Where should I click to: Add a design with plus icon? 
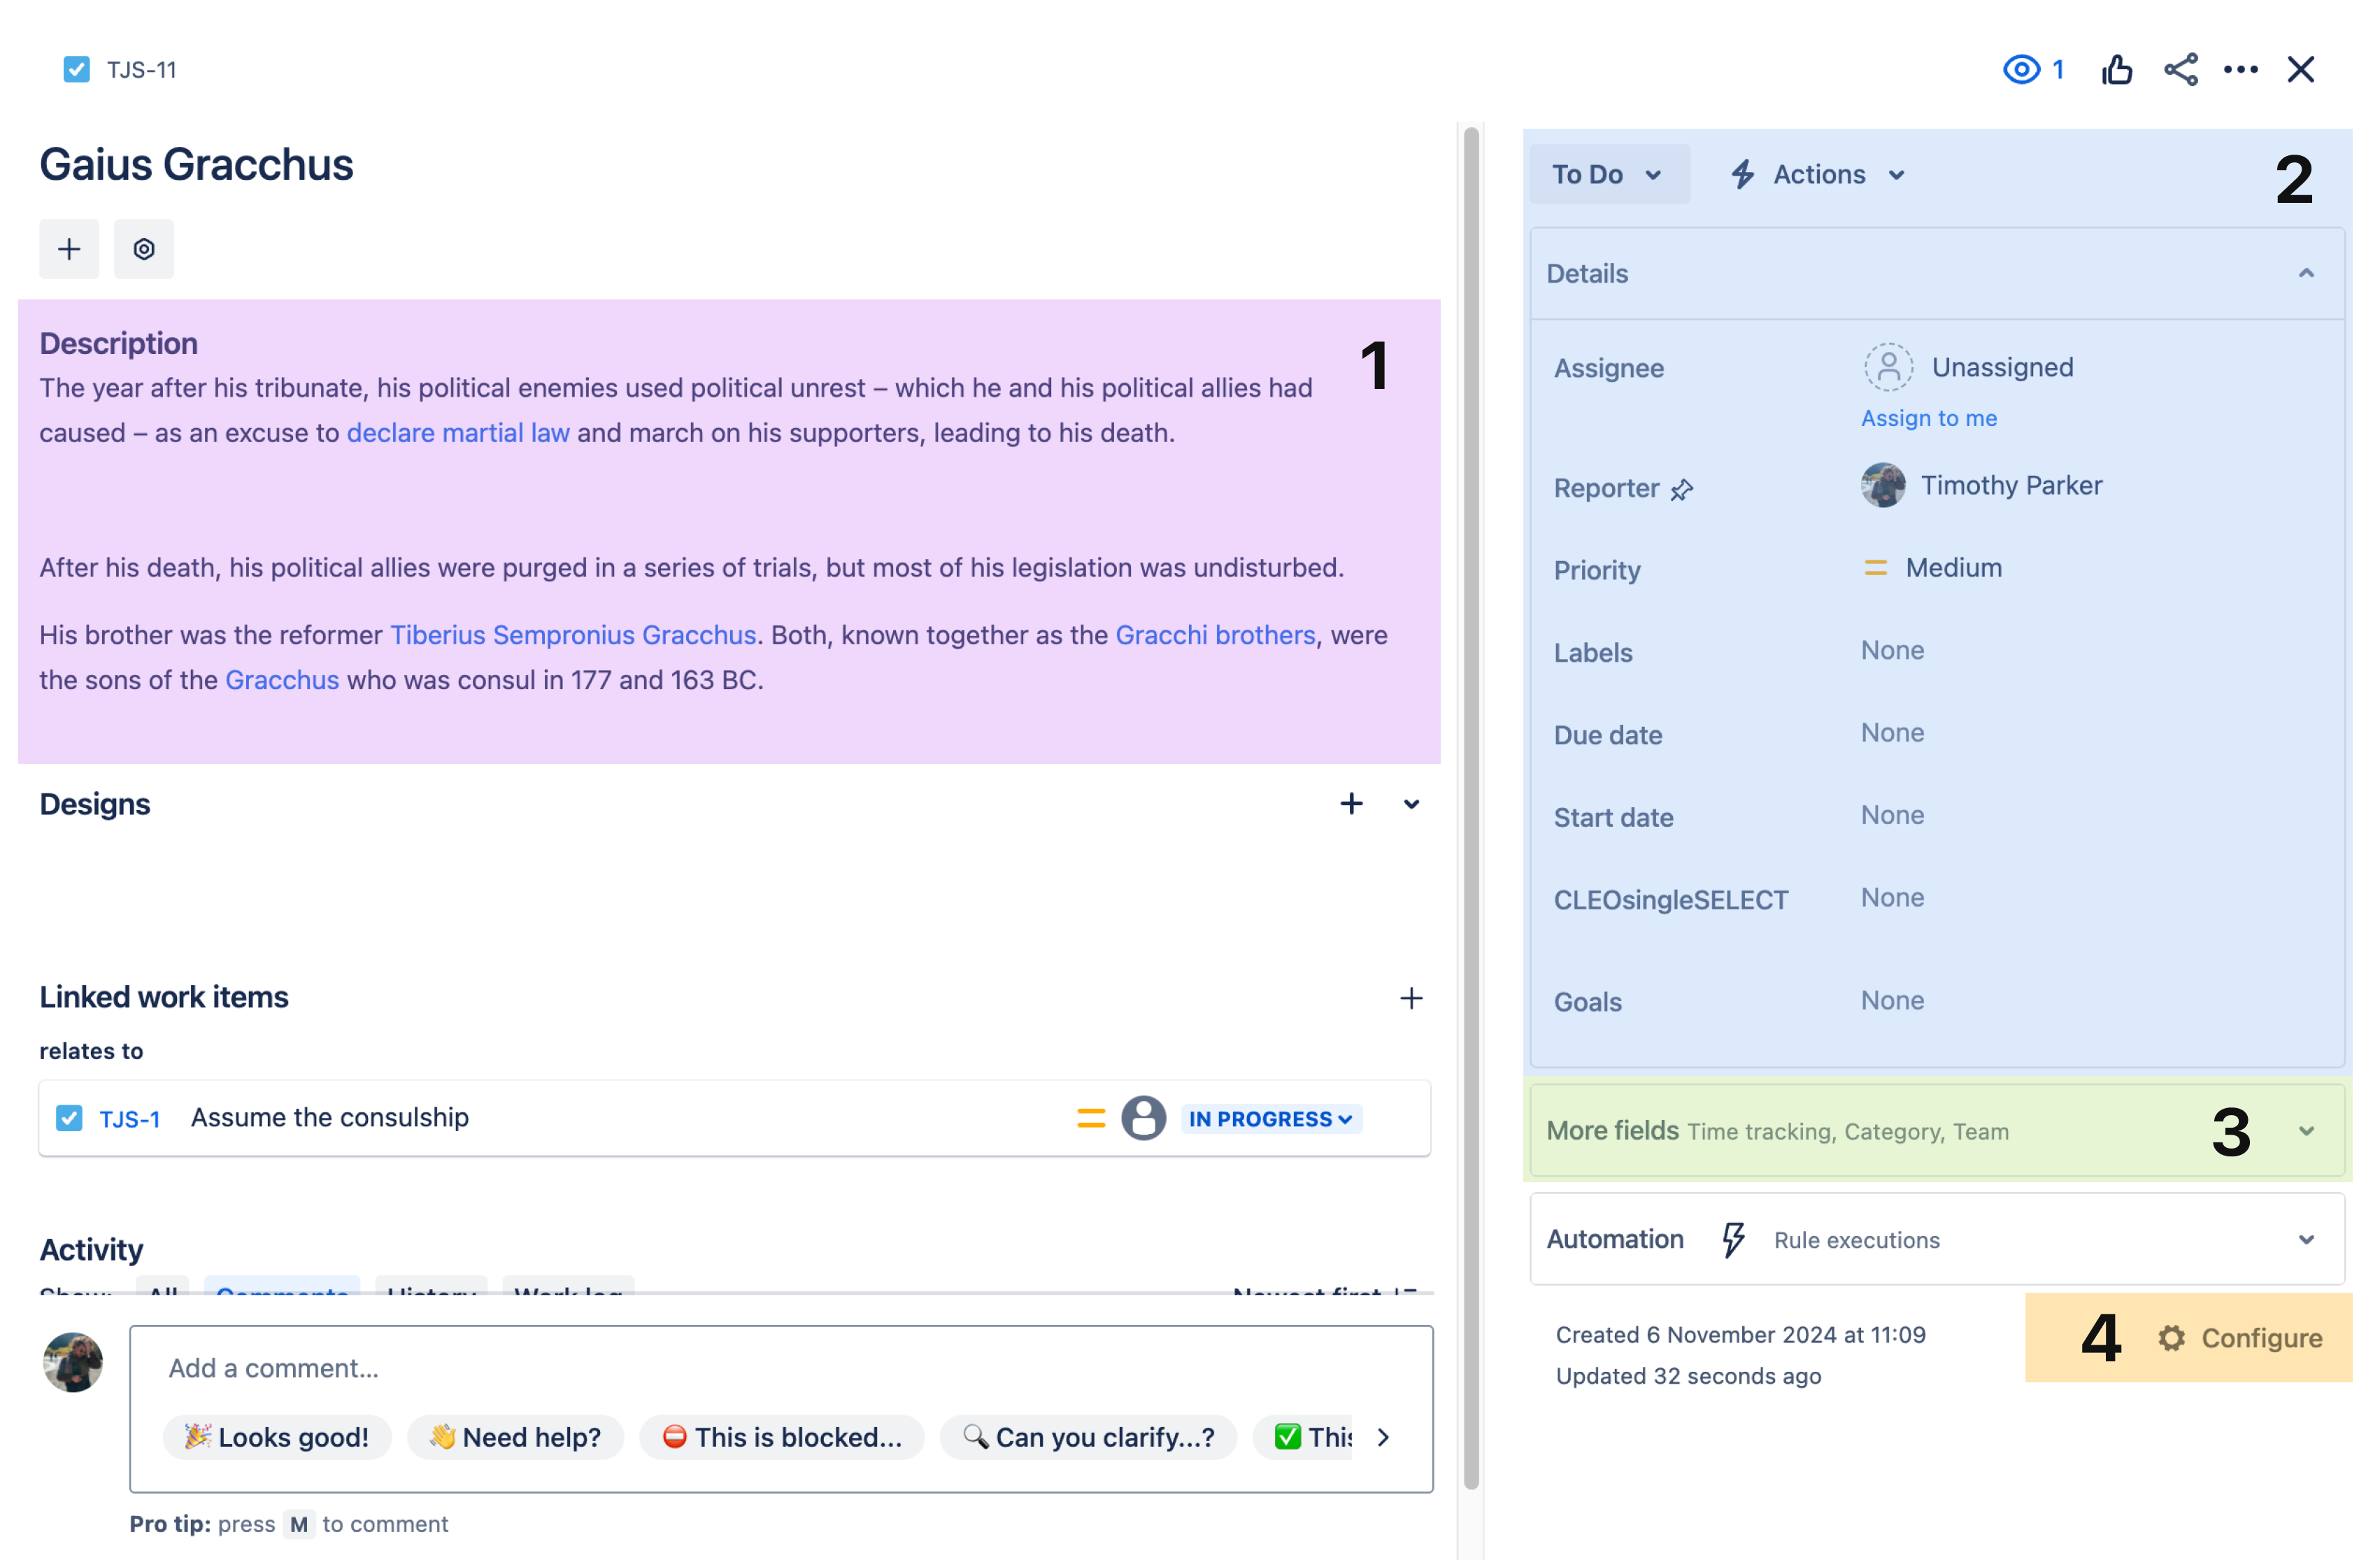pos(1351,804)
